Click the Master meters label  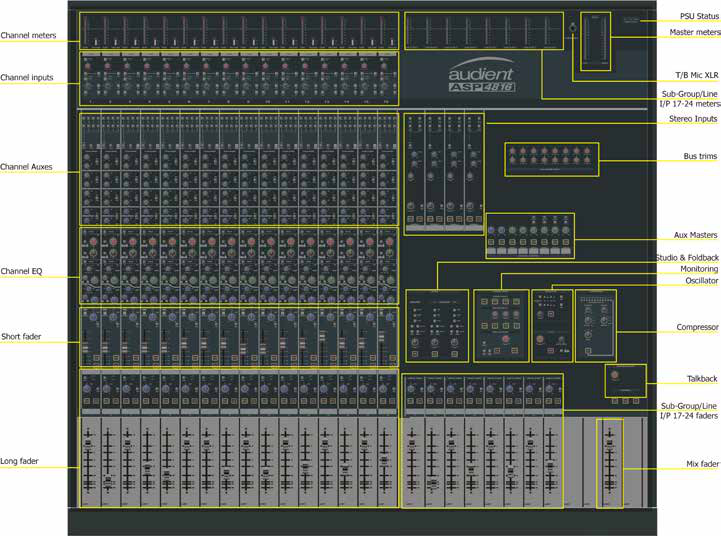coord(695,32)
